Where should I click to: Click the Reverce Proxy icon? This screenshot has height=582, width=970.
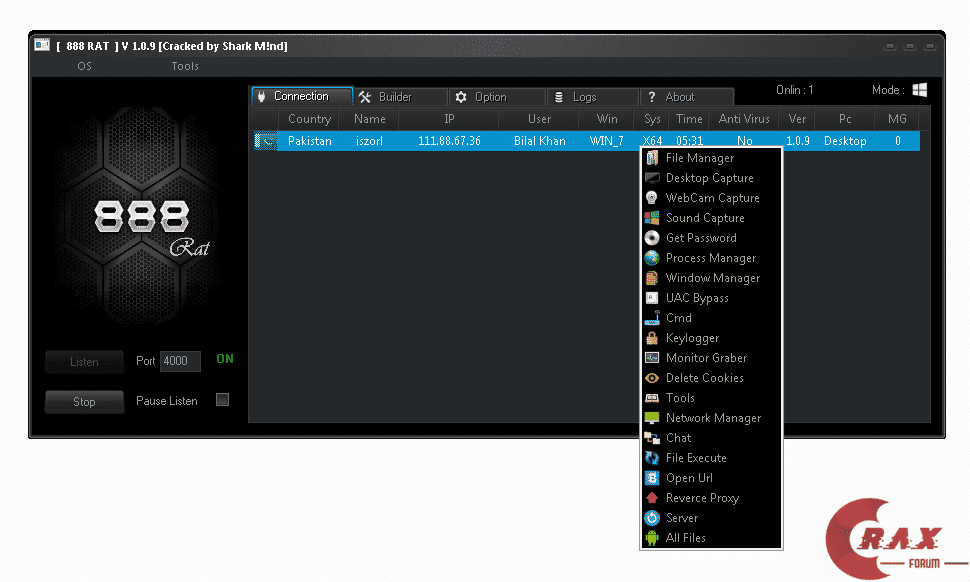652,497
